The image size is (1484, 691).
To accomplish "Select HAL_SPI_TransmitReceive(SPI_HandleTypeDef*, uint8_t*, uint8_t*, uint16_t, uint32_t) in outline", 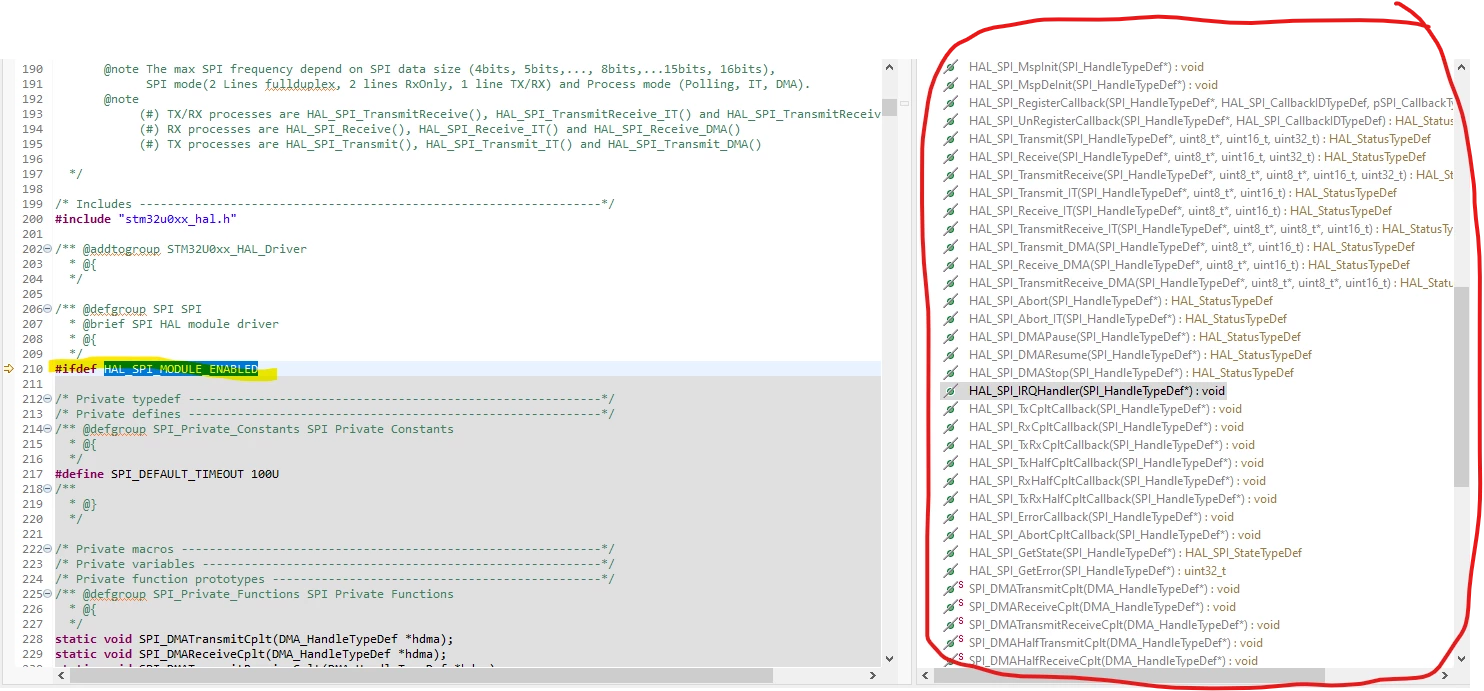I will (1210, 175).
